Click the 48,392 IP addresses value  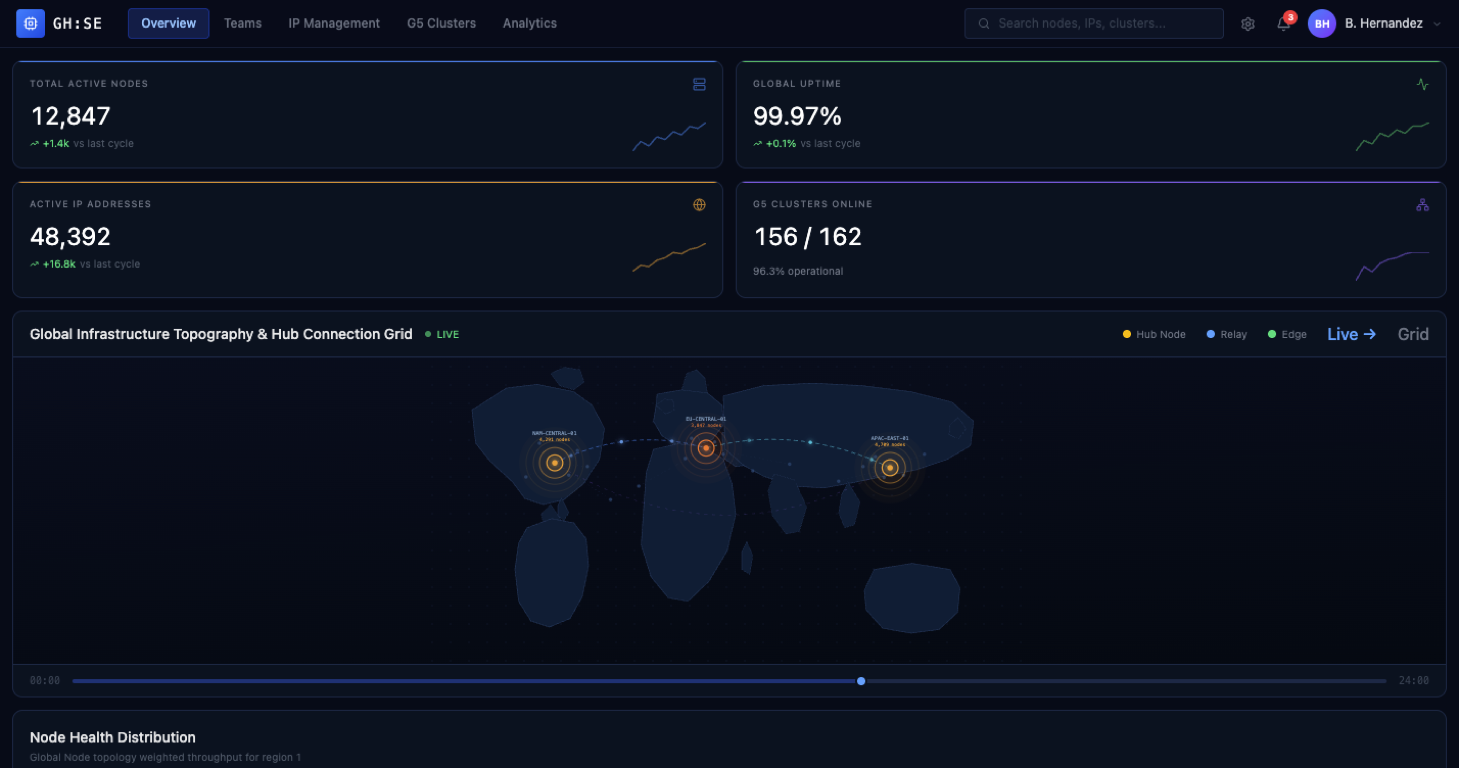(x=70, y=237)
